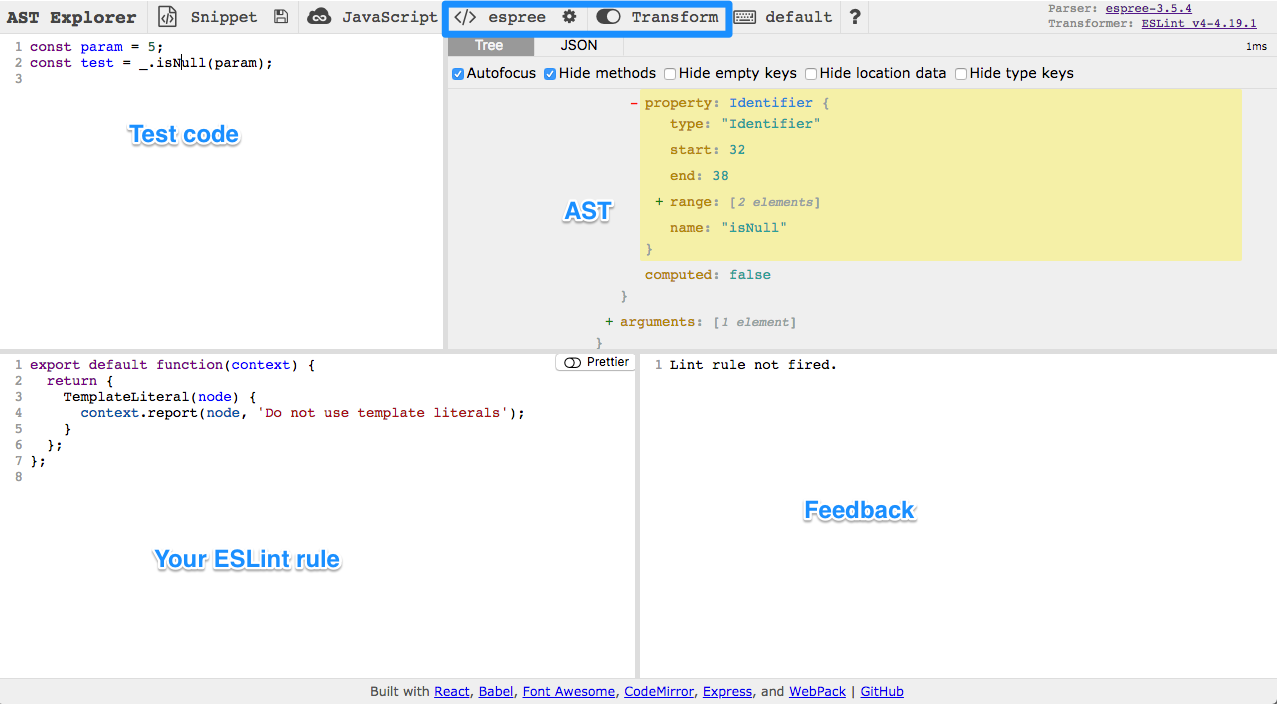
Task: Uncheck the Autofocus checkbox
Action: (x=458, y=73)
